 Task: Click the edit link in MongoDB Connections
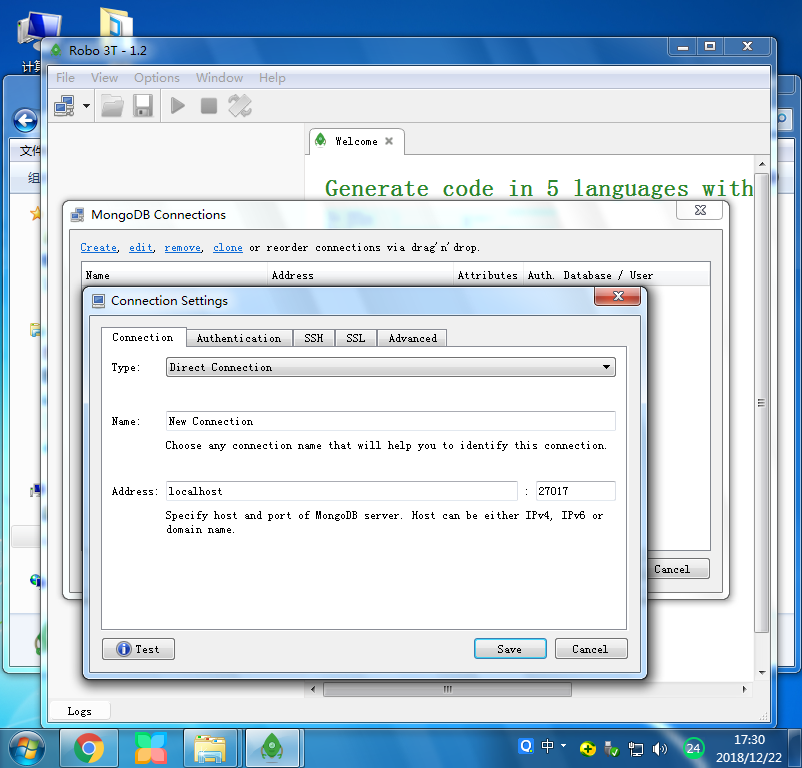tap(141, 247)
